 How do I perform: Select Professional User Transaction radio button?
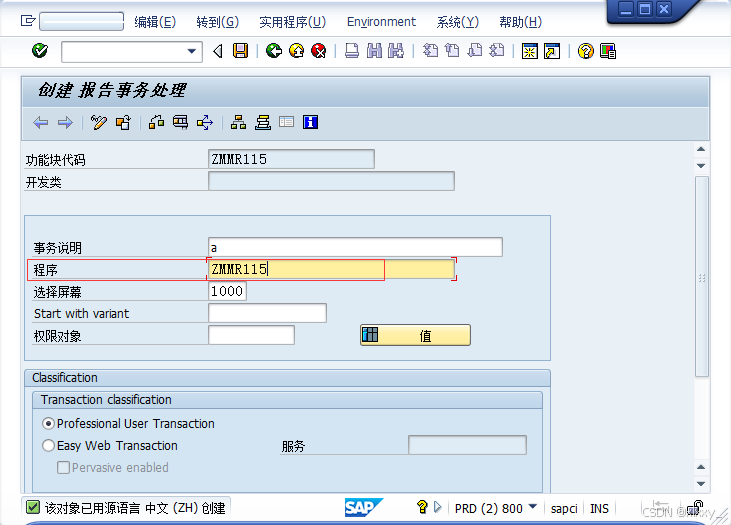click(48, 423)
